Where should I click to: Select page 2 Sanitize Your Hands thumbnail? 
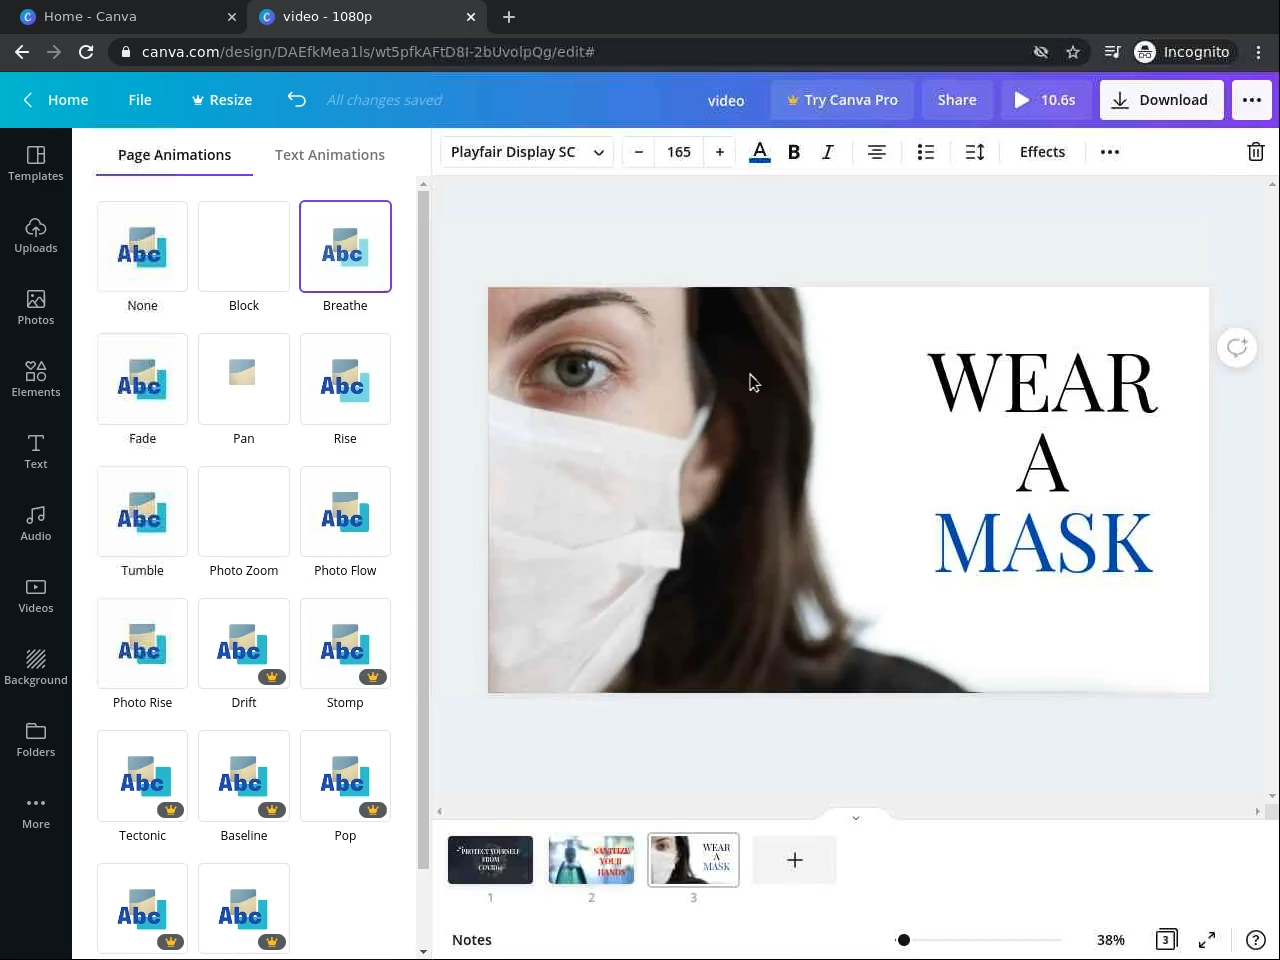(591, 860)
